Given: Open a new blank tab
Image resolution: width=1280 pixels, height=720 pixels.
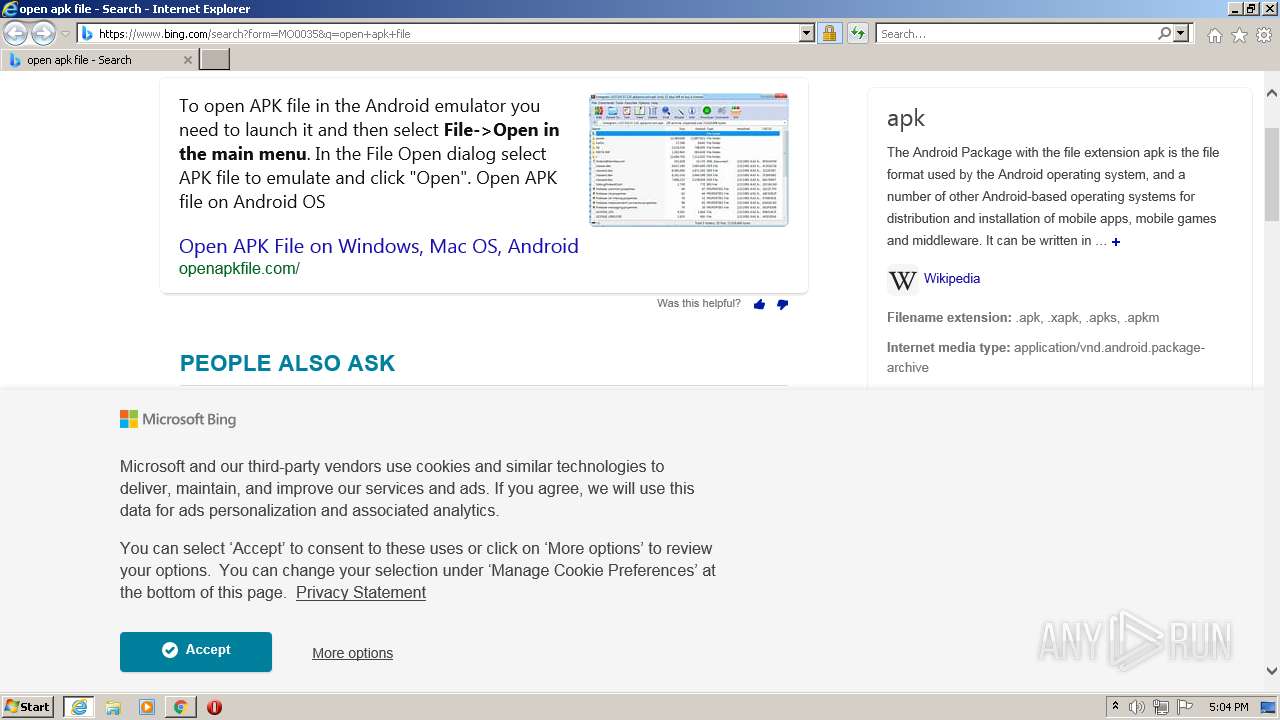Looking at the screenshot, I should [x=215, y=60].
